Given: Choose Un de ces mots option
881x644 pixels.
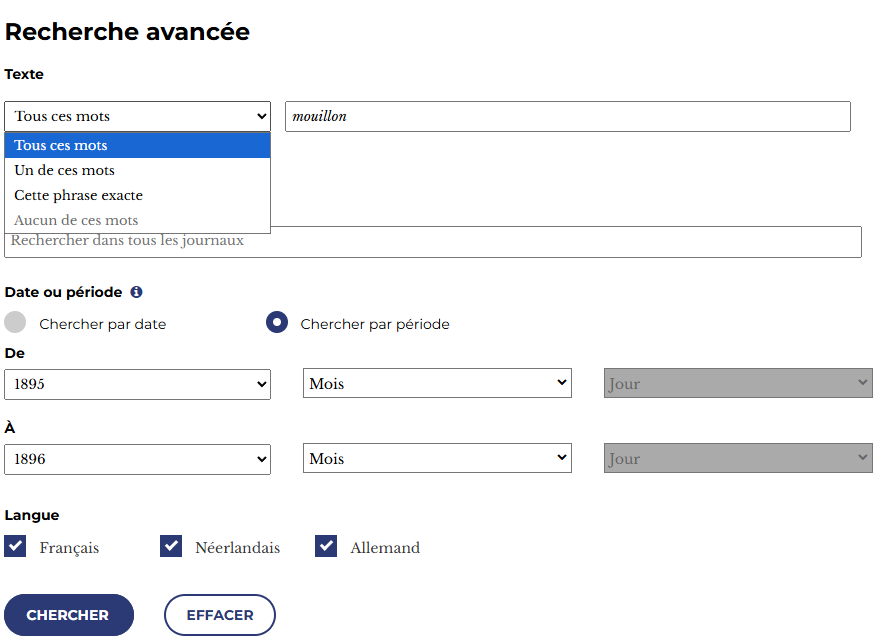Looking at the screenshot, I should click(138, 170).
